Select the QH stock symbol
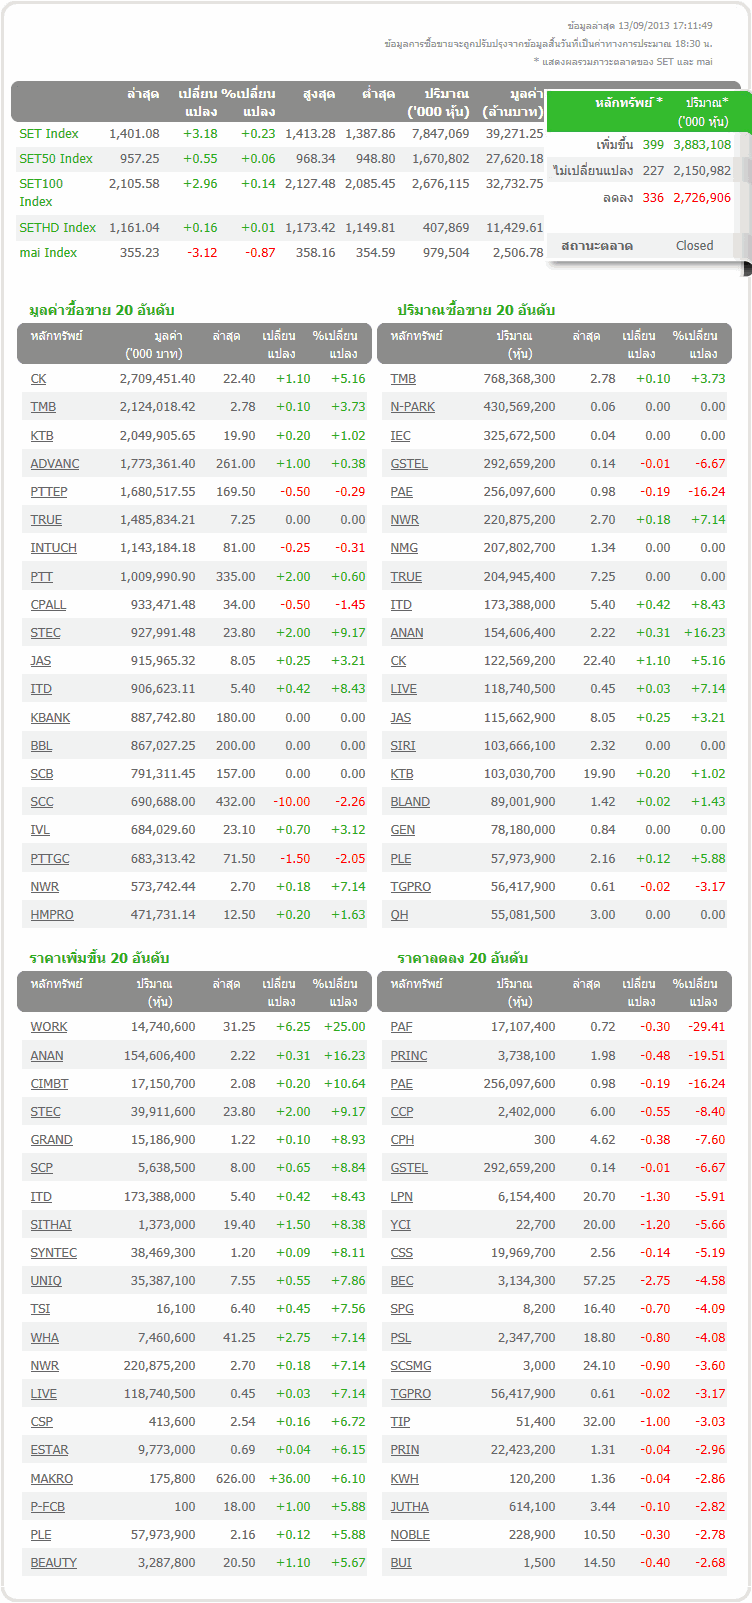This screenshot has height=1603, width=752. tap(400, 915)
